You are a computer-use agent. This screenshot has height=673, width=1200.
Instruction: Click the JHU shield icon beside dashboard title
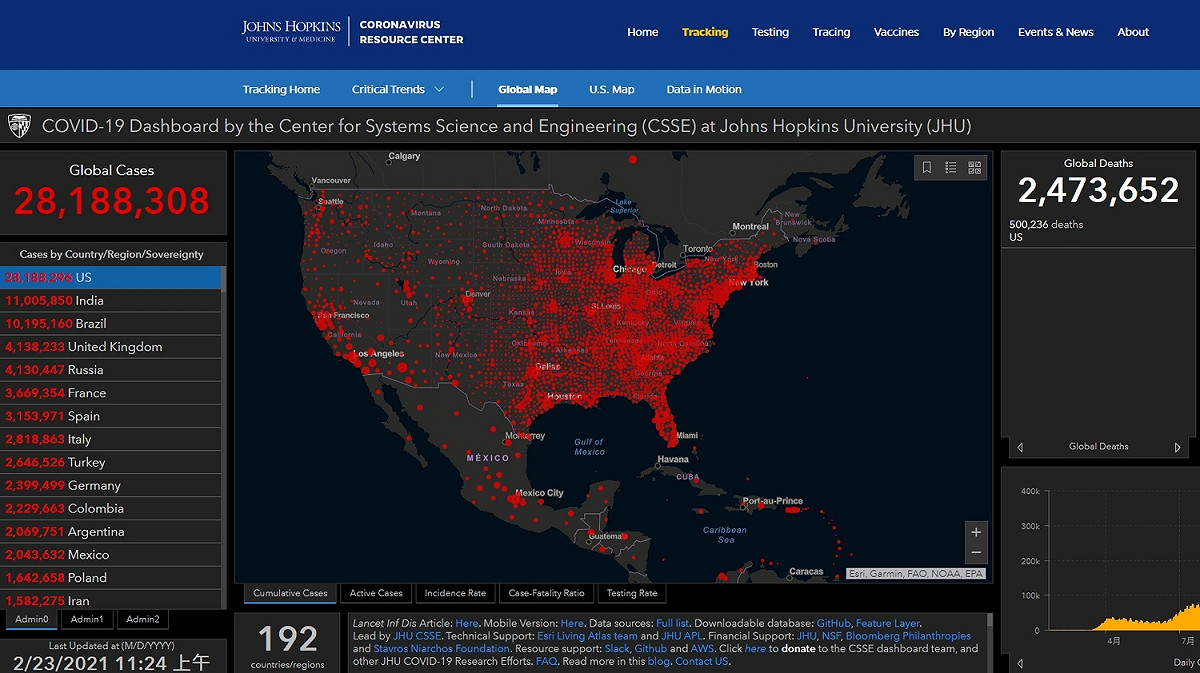click(19, 126)
